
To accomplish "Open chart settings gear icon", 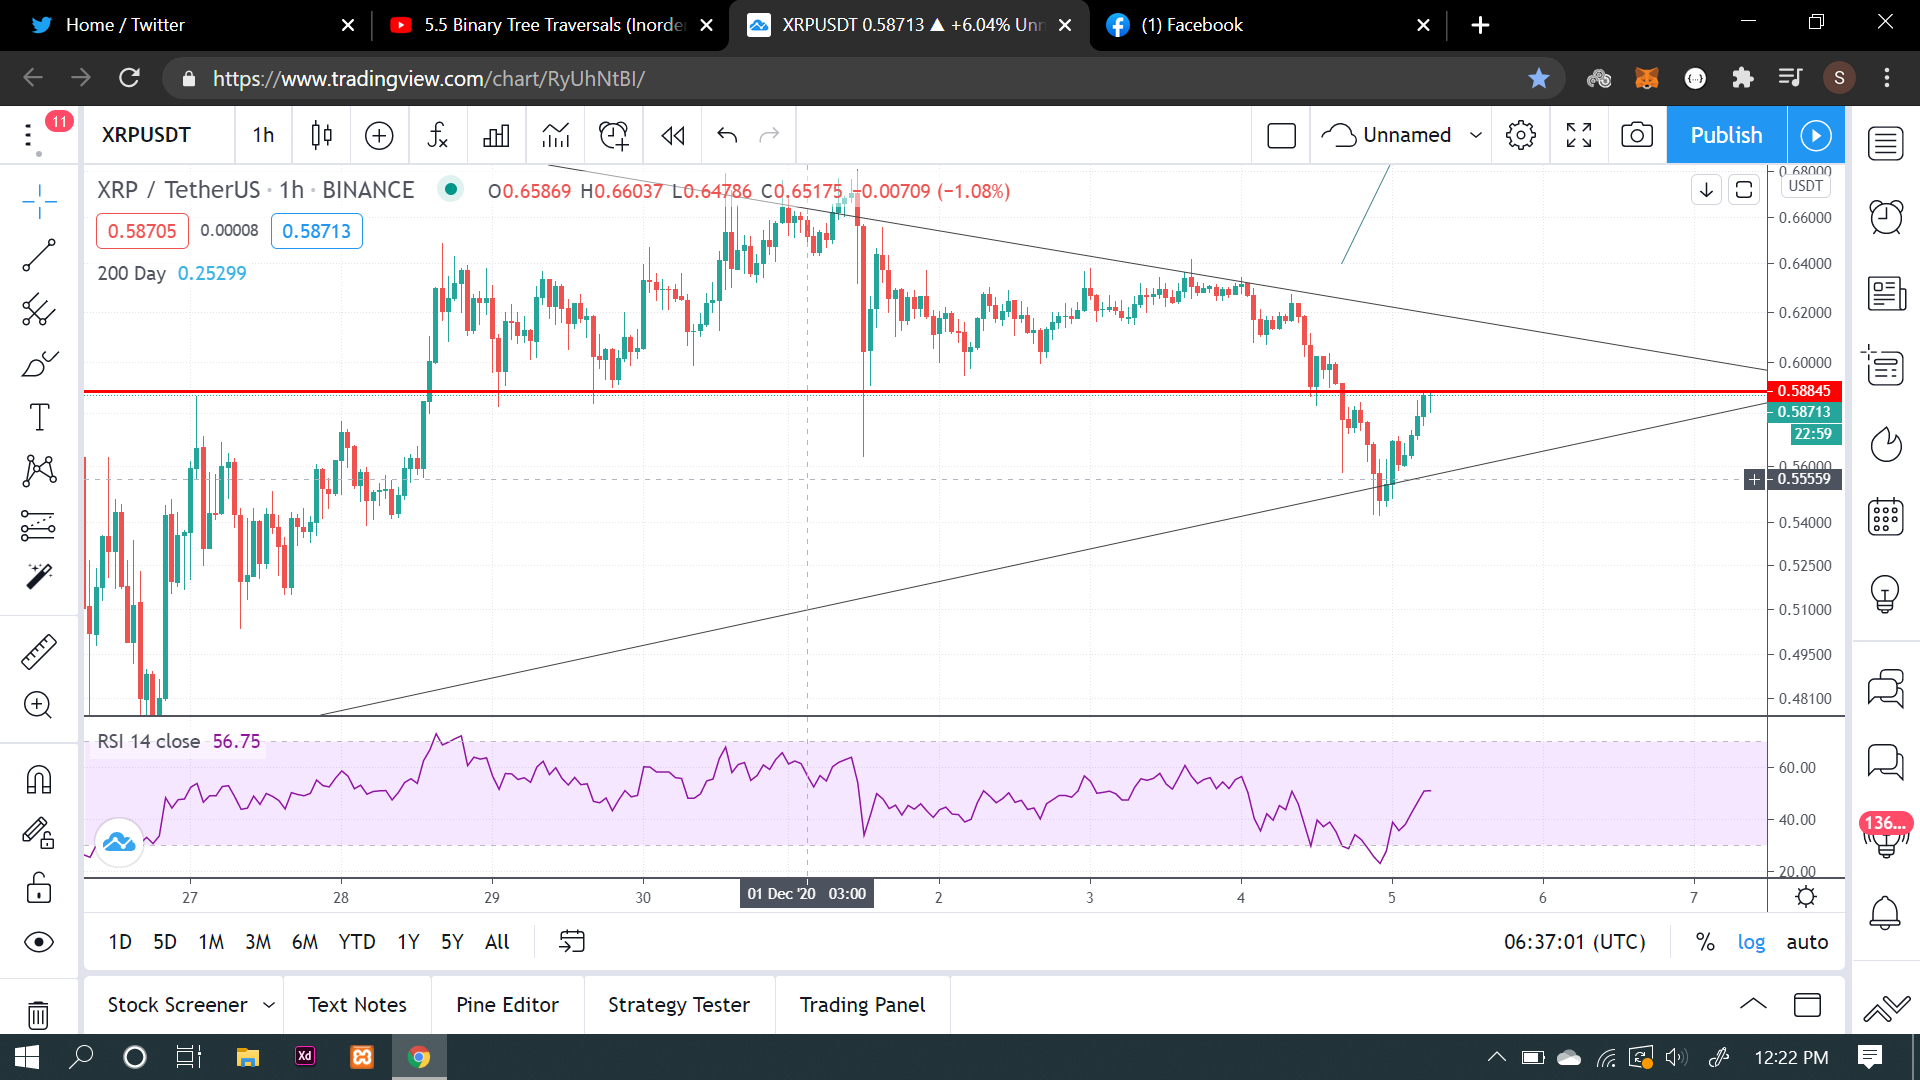I will pyautogui.click(x=1520, y=135).
